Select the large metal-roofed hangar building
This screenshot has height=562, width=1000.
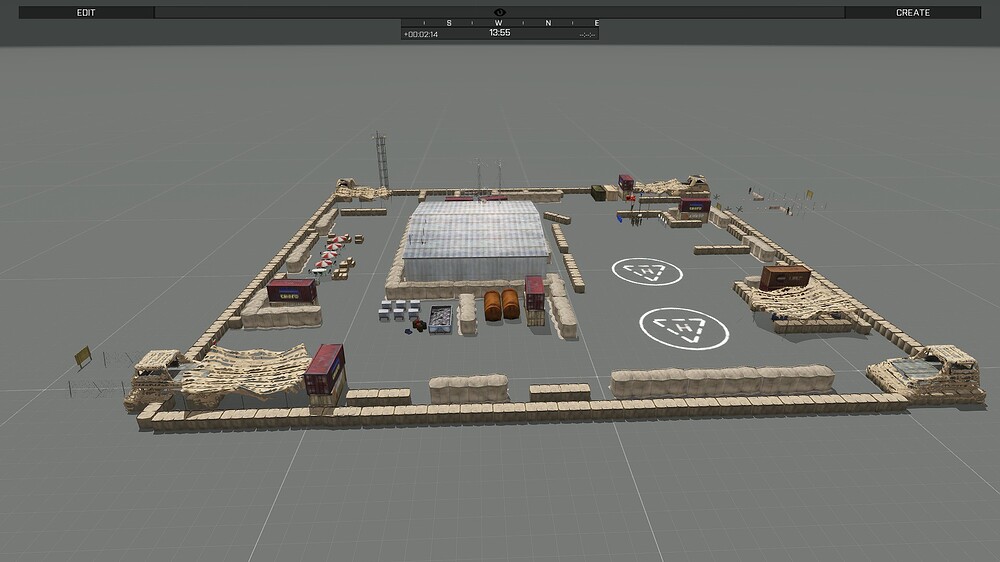(476, 242)
